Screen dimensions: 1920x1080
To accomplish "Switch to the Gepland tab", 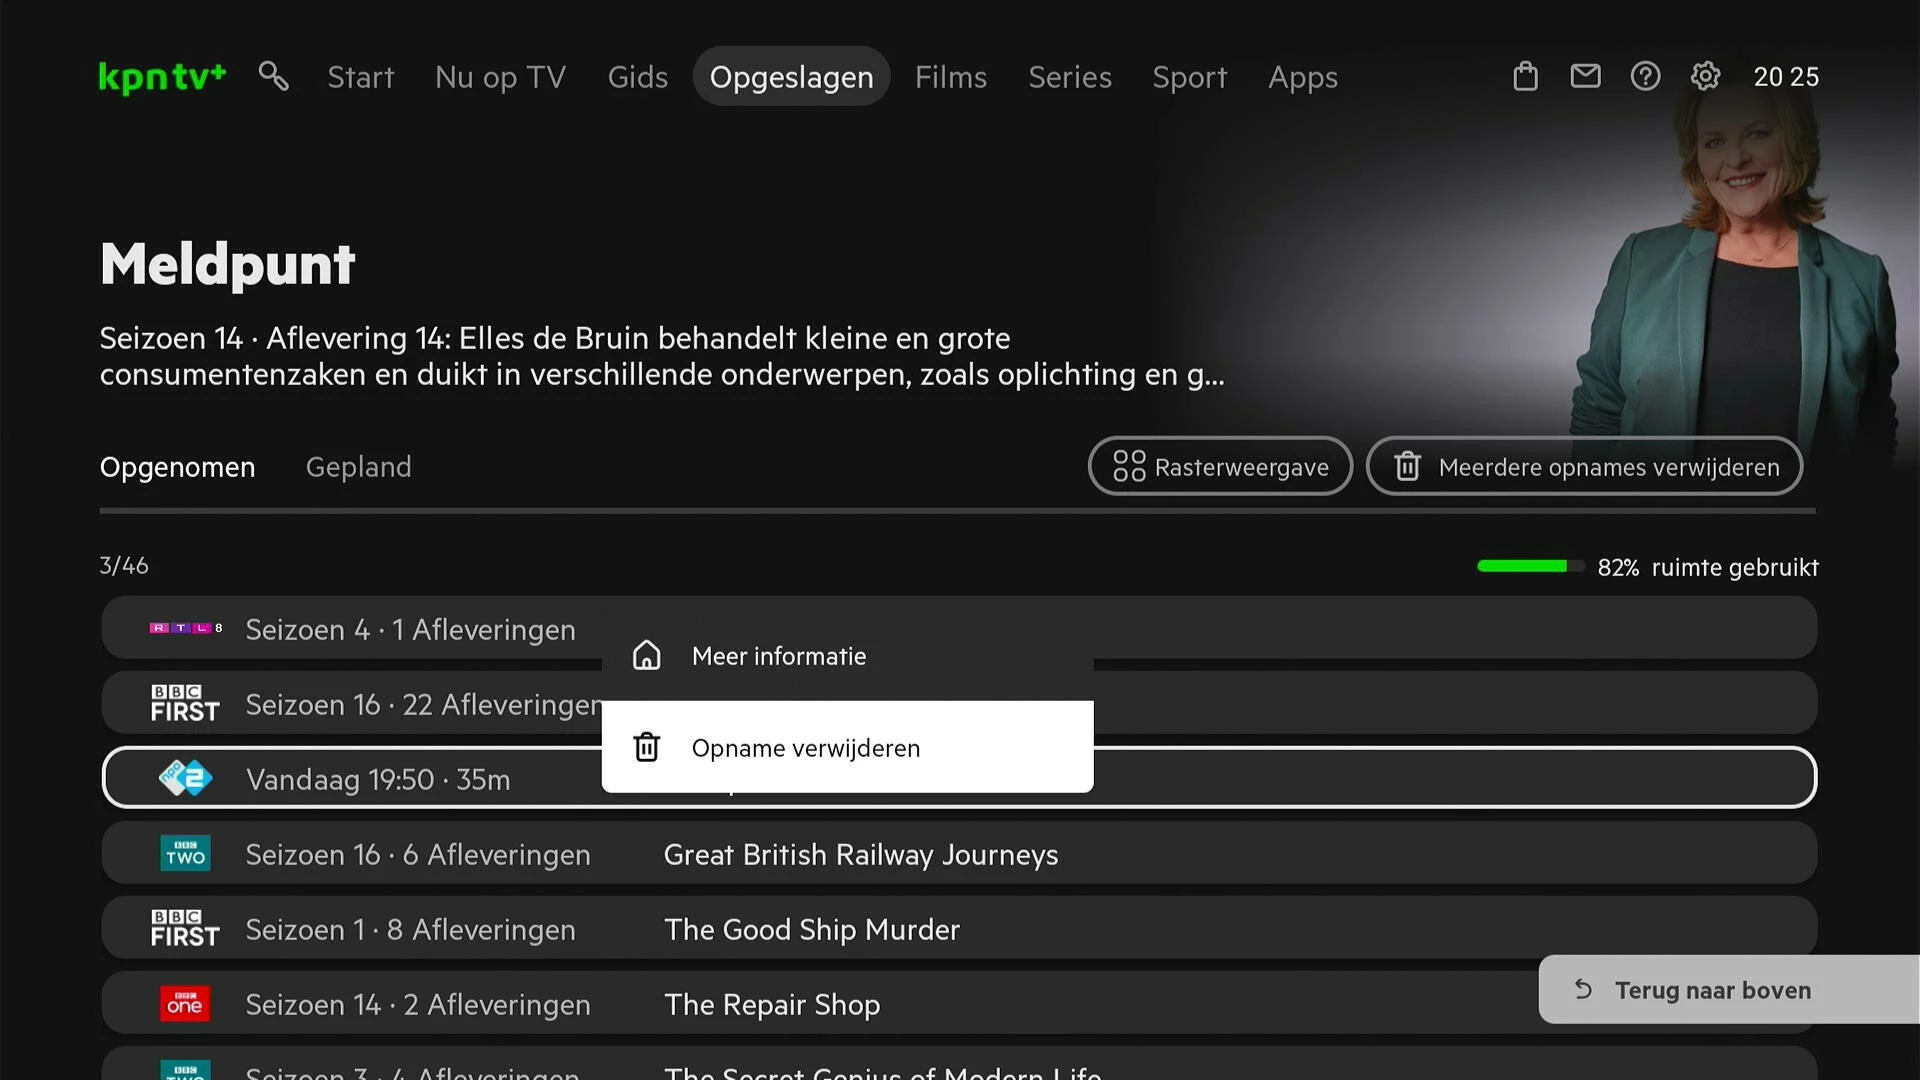I will (358, 467).
